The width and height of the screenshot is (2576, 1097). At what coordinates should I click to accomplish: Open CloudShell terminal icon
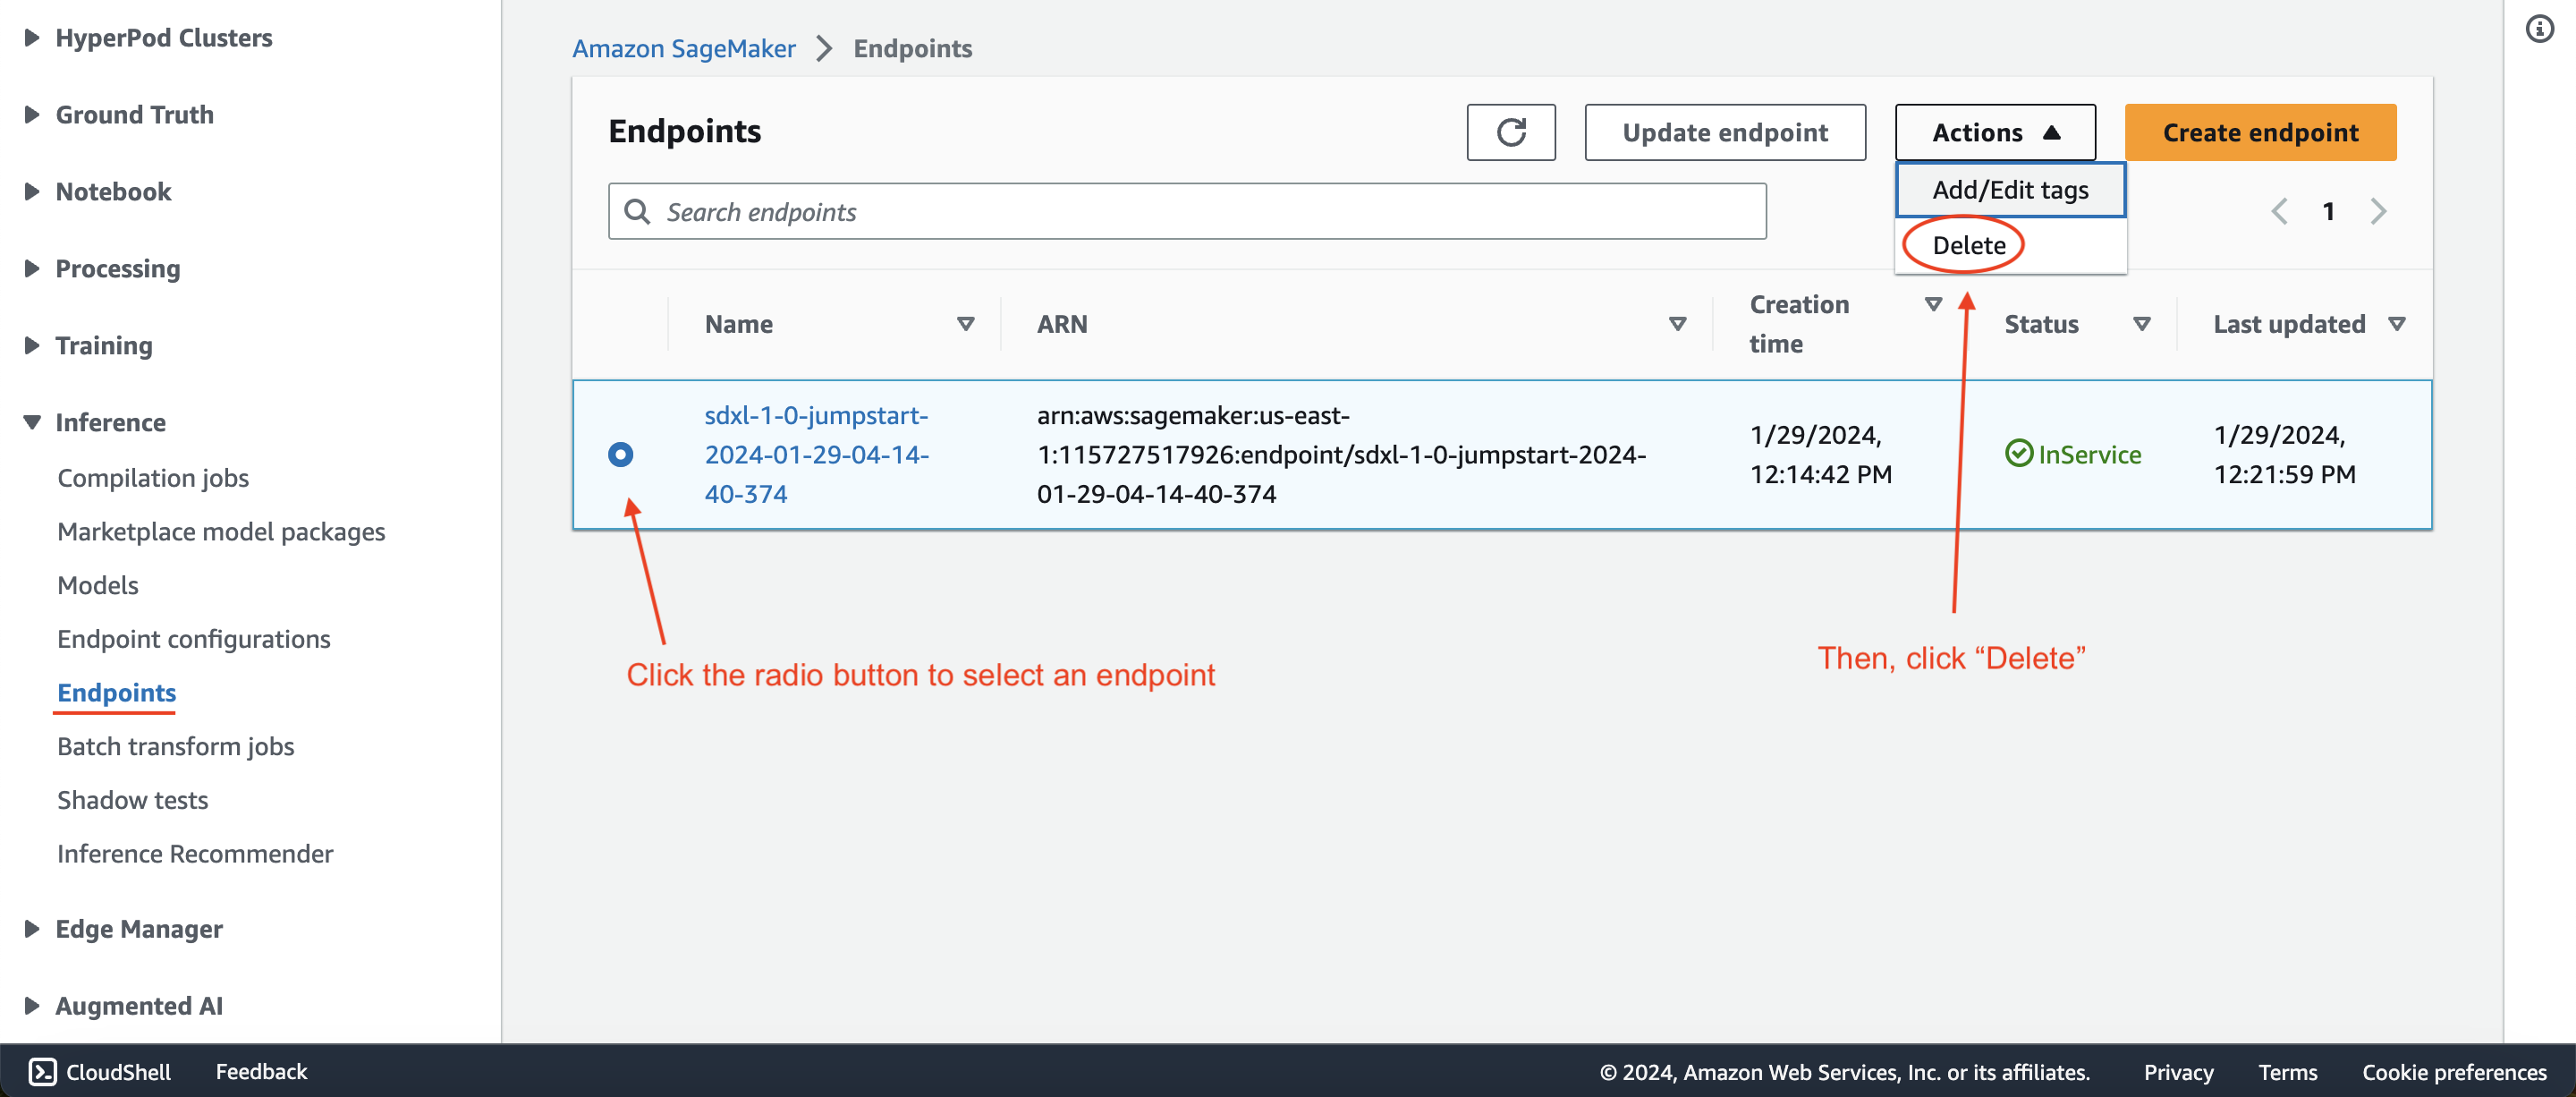tap(42, 1071)
